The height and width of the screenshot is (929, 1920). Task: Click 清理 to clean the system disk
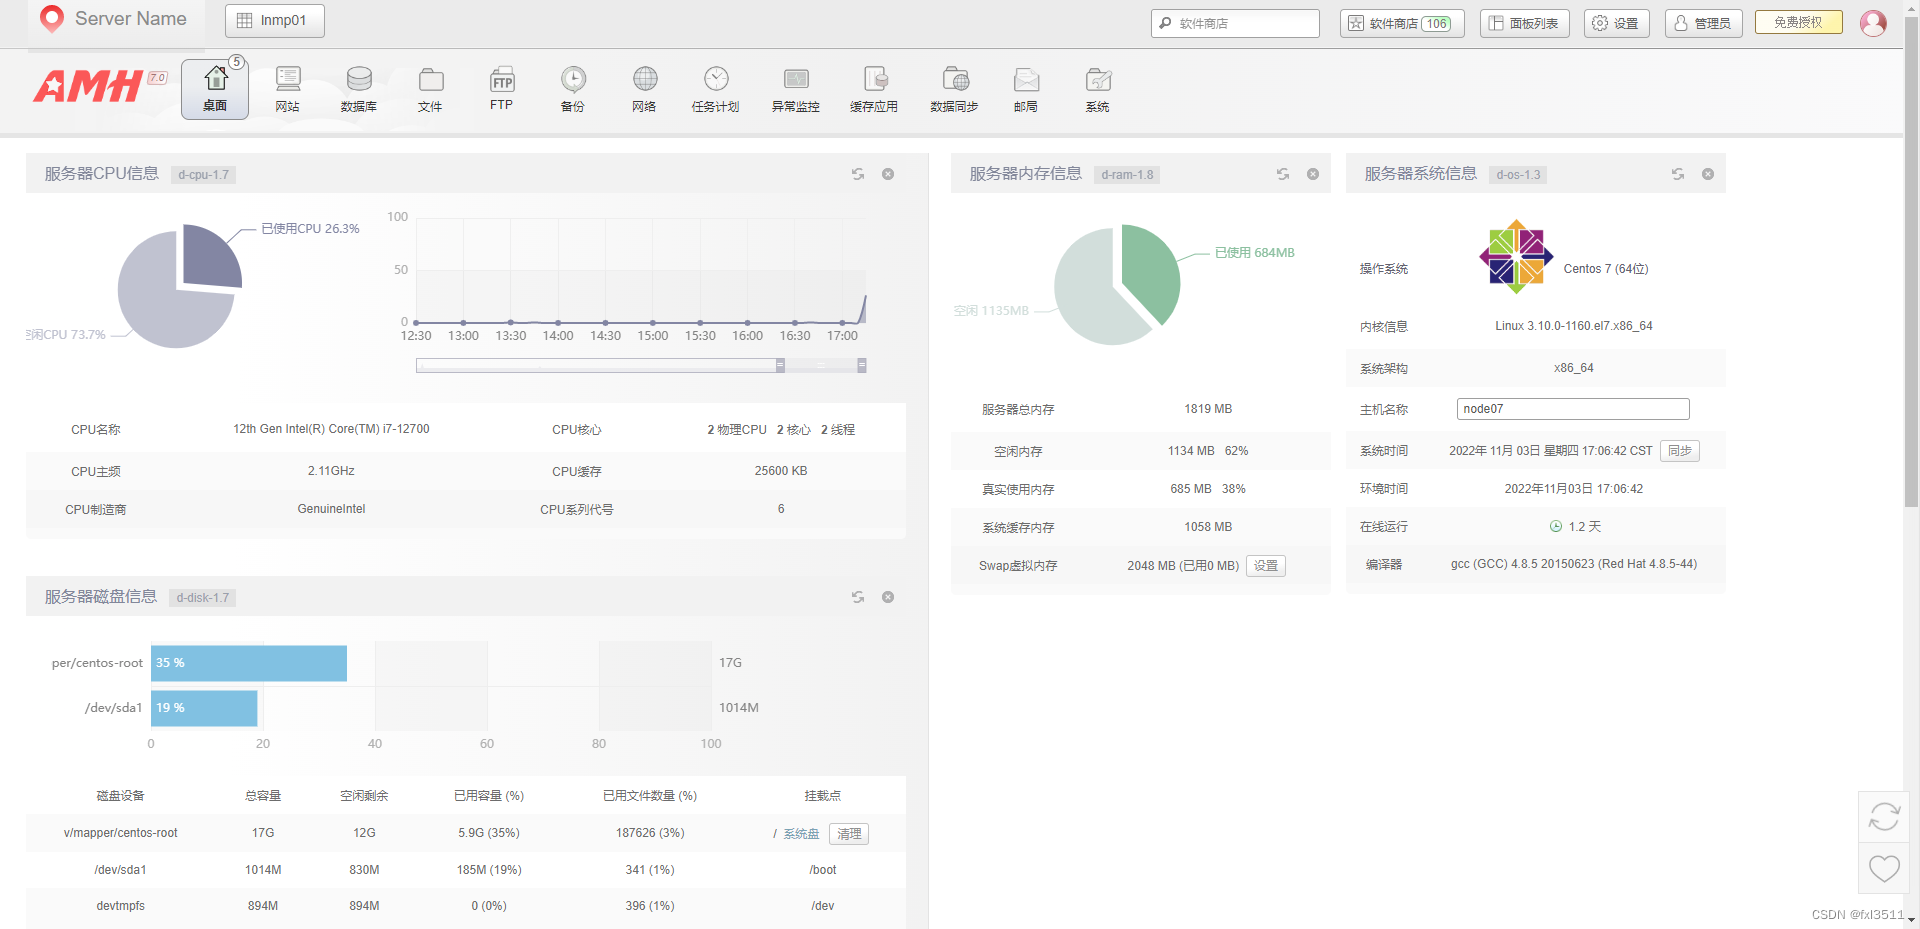click(848, 833)
